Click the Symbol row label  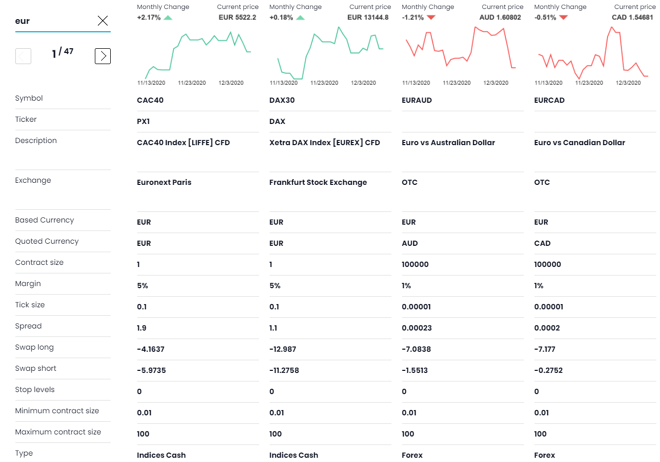pyautogui.click(x=29, y=98)
